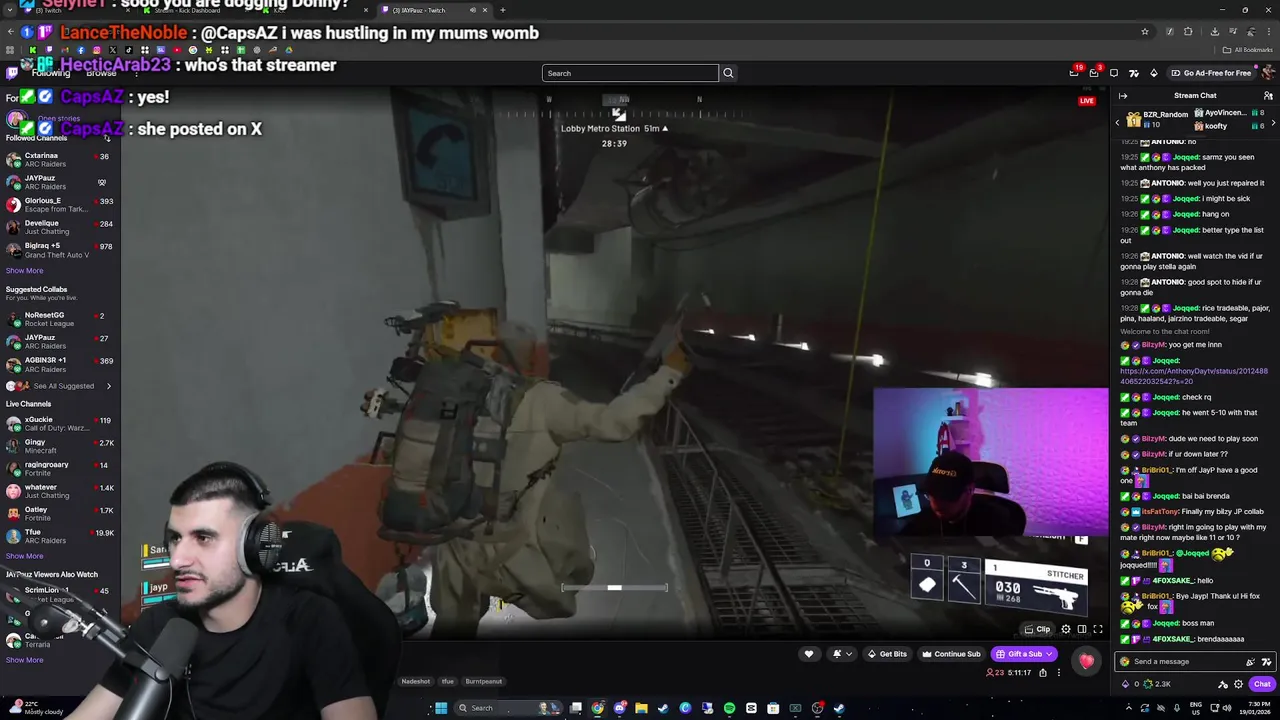Click the purple Chat send button

coord(1262,685)
